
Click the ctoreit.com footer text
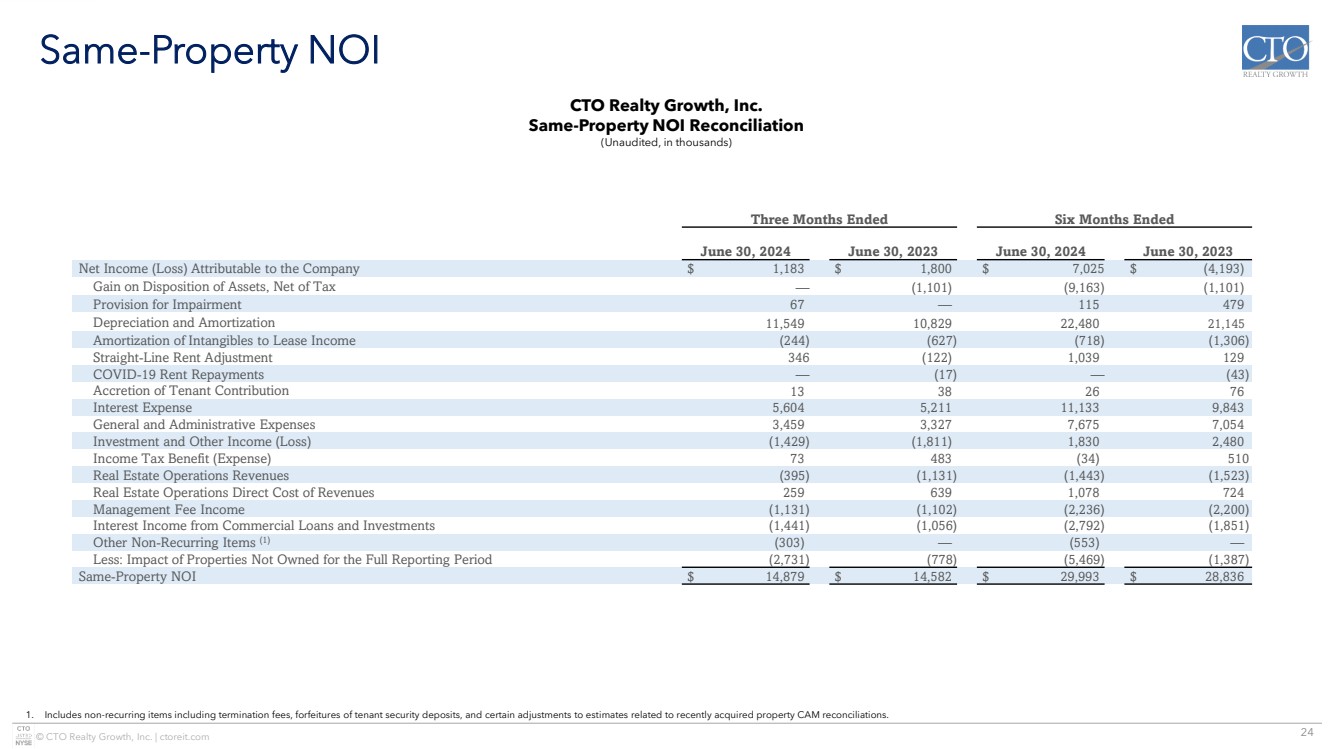pos(184,737)
